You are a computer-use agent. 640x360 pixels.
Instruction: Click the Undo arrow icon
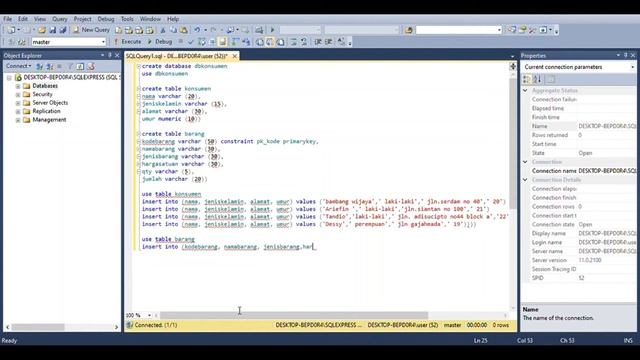(197, 30)
